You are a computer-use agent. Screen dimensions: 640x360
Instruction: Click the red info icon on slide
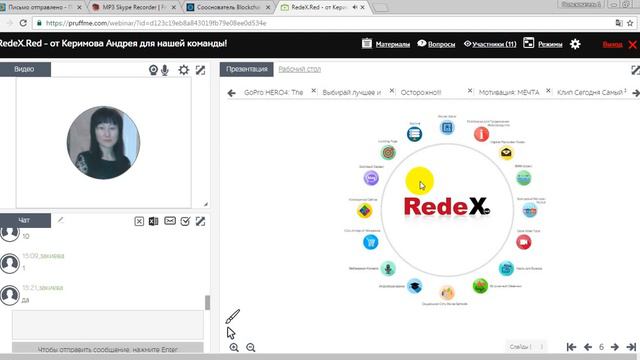(481, 134)
